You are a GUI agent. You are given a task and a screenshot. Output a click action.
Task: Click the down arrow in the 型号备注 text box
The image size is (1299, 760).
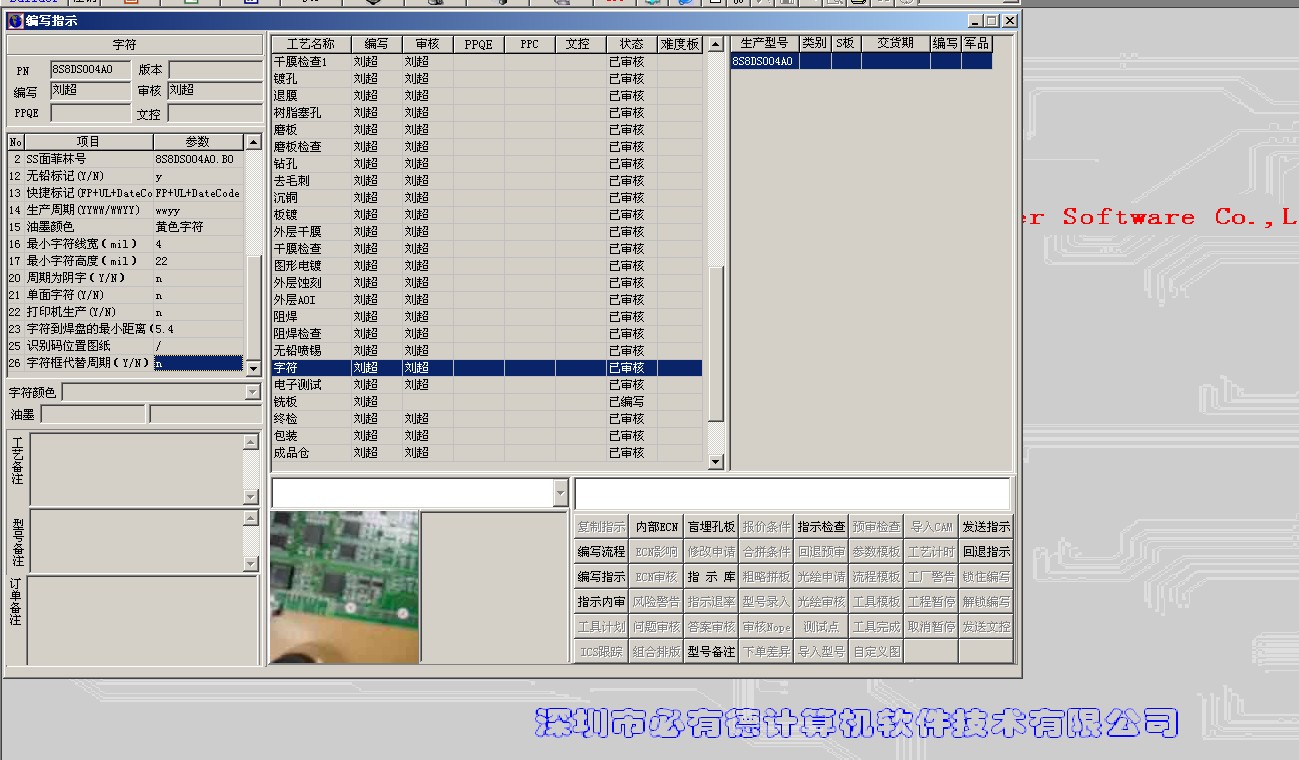[251, 564]
